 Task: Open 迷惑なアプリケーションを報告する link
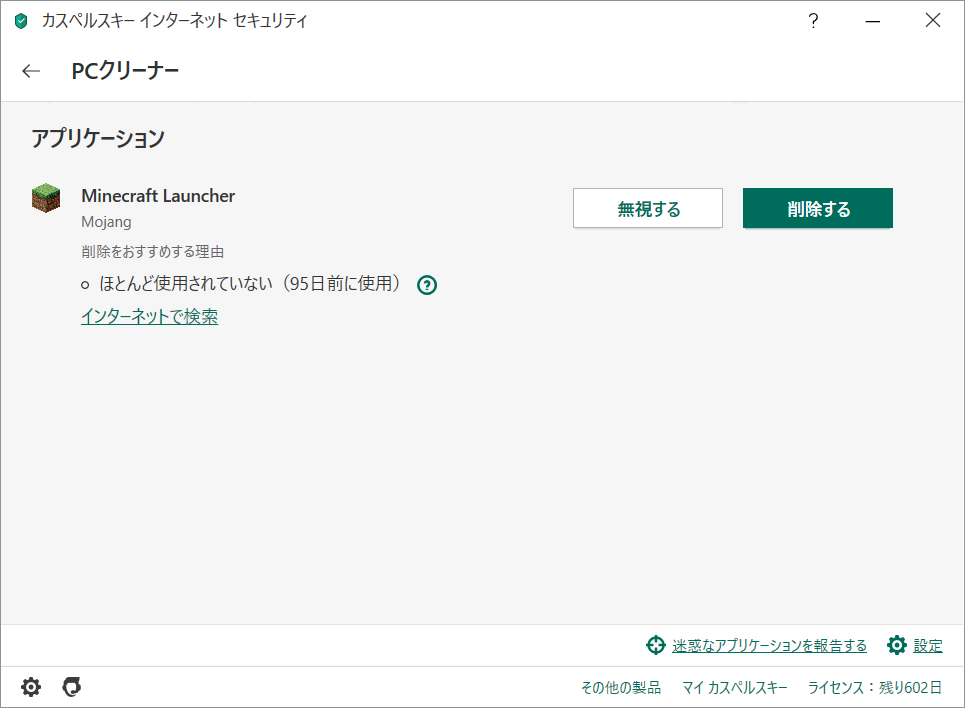click(769, 646)
